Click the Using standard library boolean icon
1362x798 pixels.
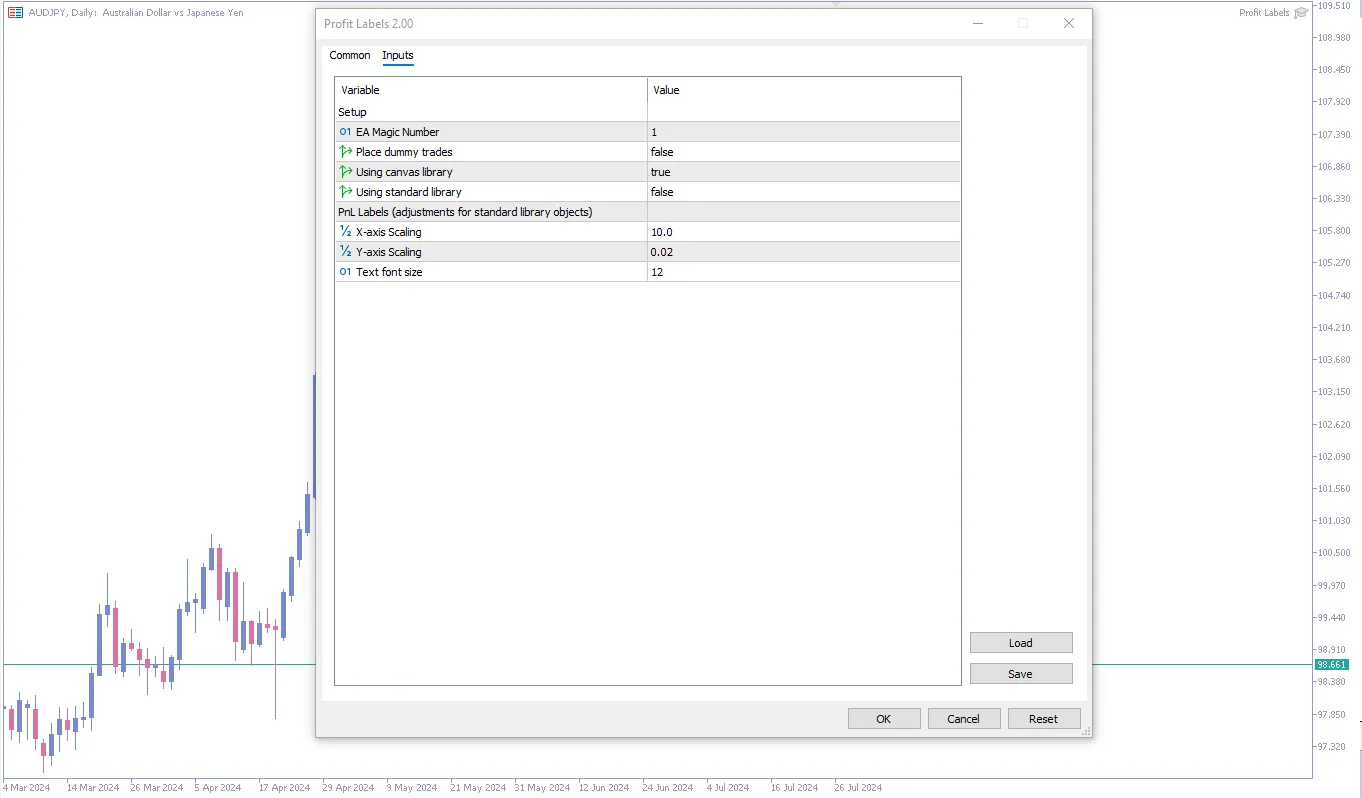point(345,192)
